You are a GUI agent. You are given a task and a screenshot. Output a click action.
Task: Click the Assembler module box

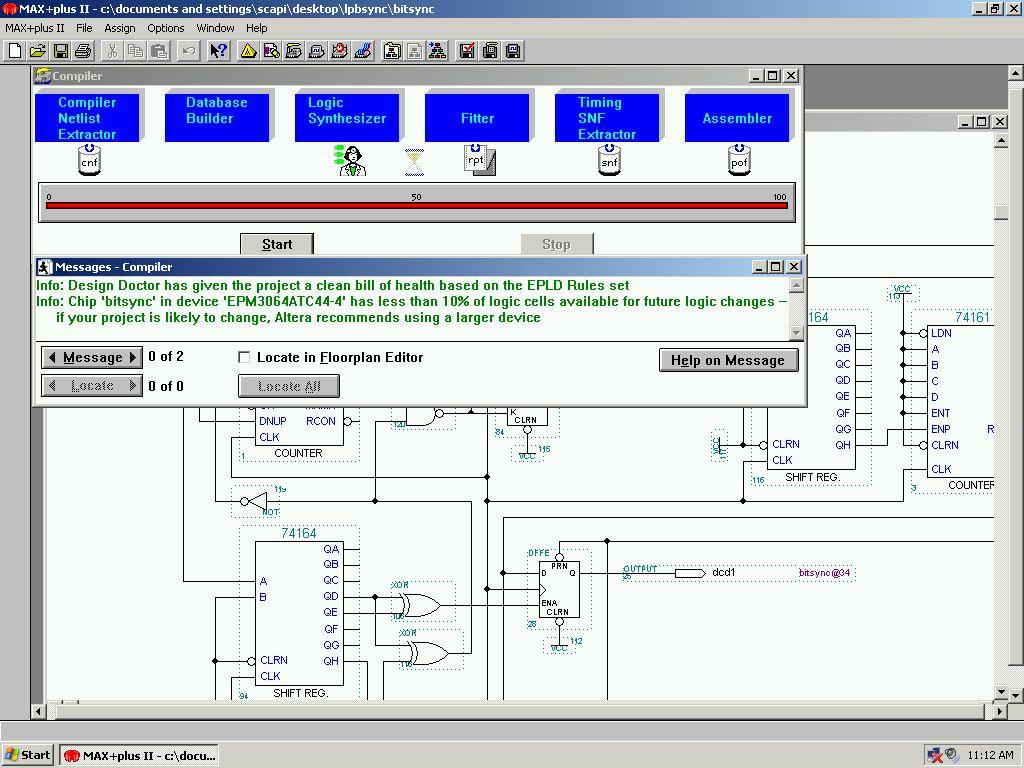pyautogui.click(x=737, y=118)
